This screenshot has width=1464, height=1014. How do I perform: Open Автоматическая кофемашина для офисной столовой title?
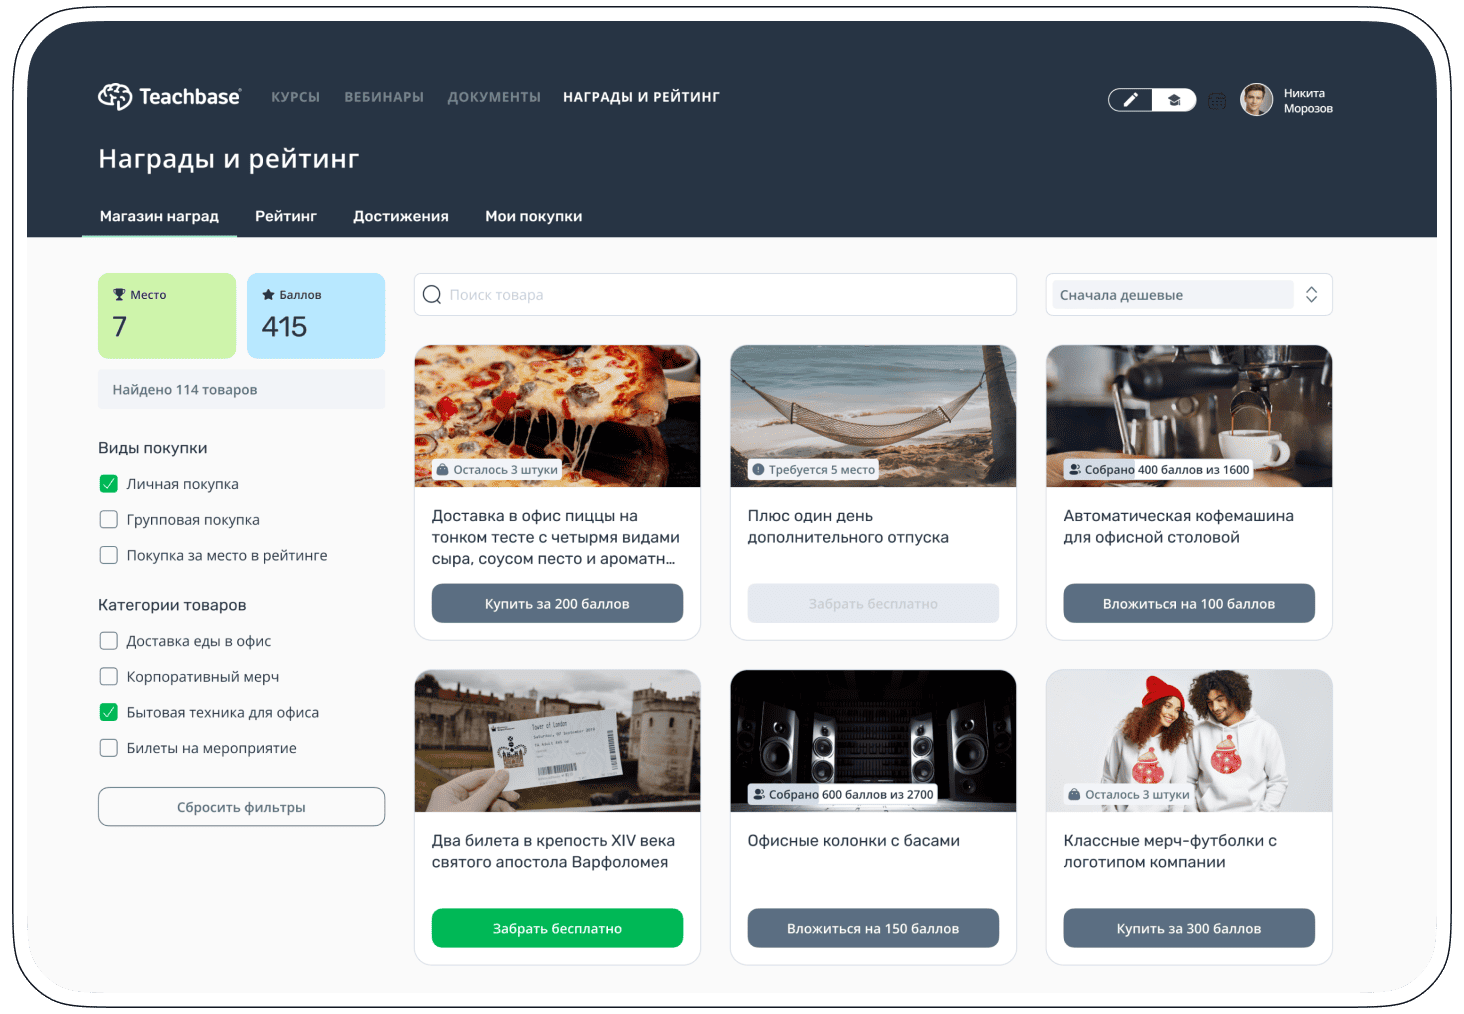click(x=1179, y=527)
